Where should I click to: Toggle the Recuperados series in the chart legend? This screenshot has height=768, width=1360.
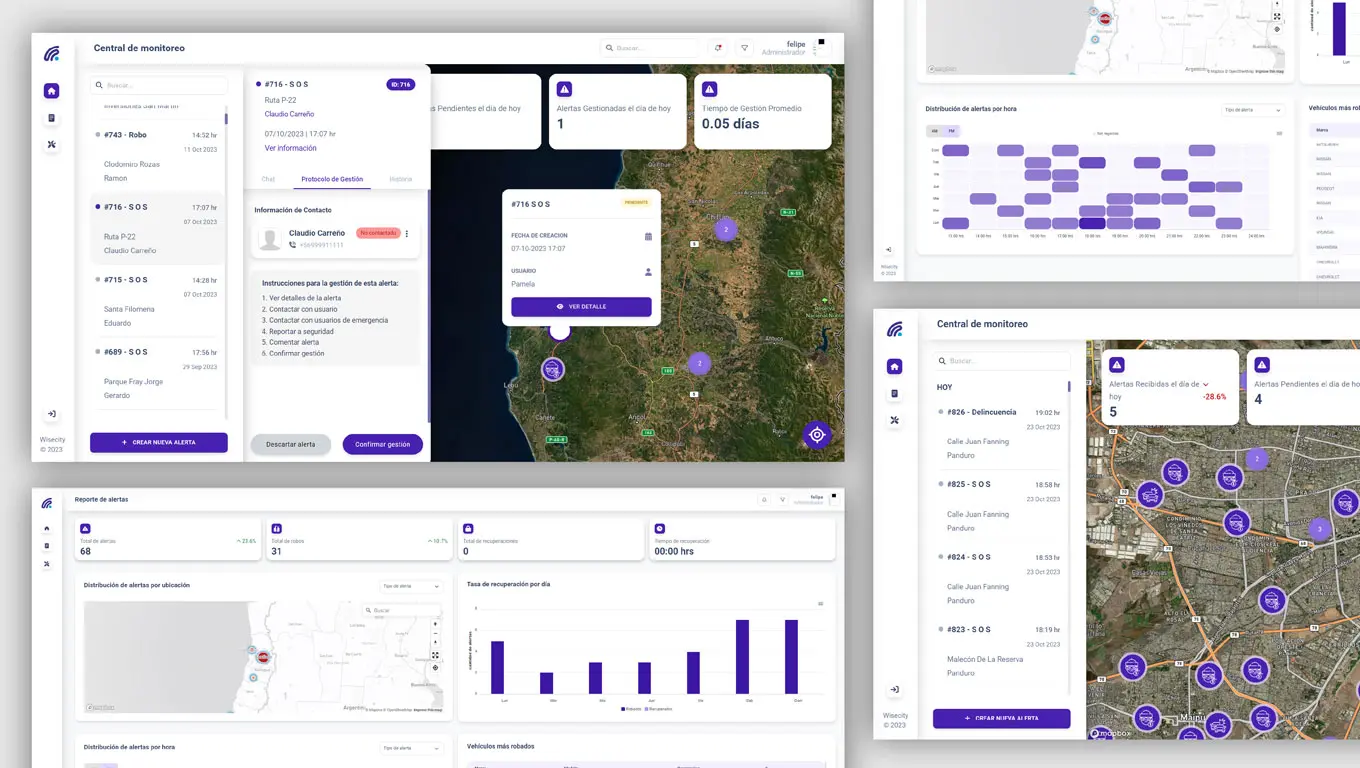(x=660, y=709)
